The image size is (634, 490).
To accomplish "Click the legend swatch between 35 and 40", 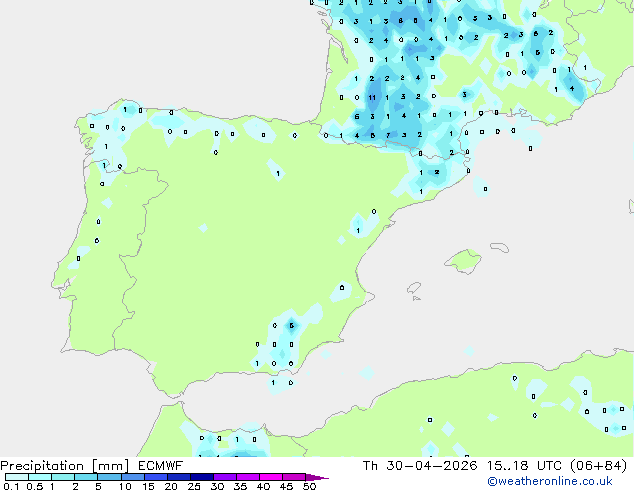I will pos(248,477).
